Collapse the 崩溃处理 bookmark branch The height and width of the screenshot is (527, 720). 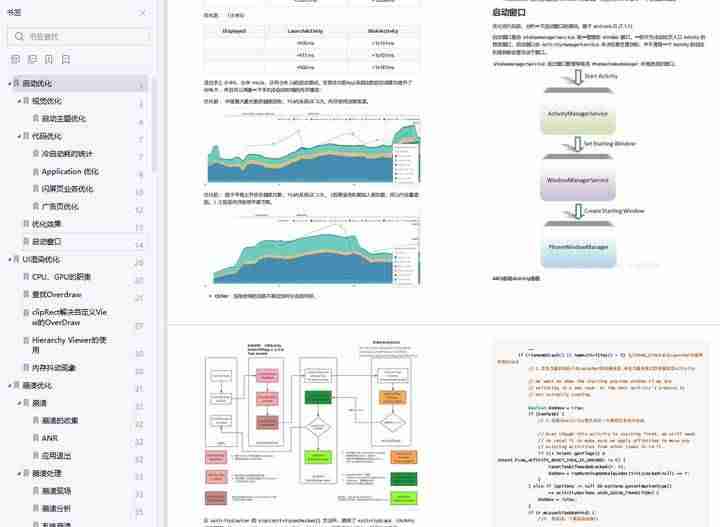19,473
